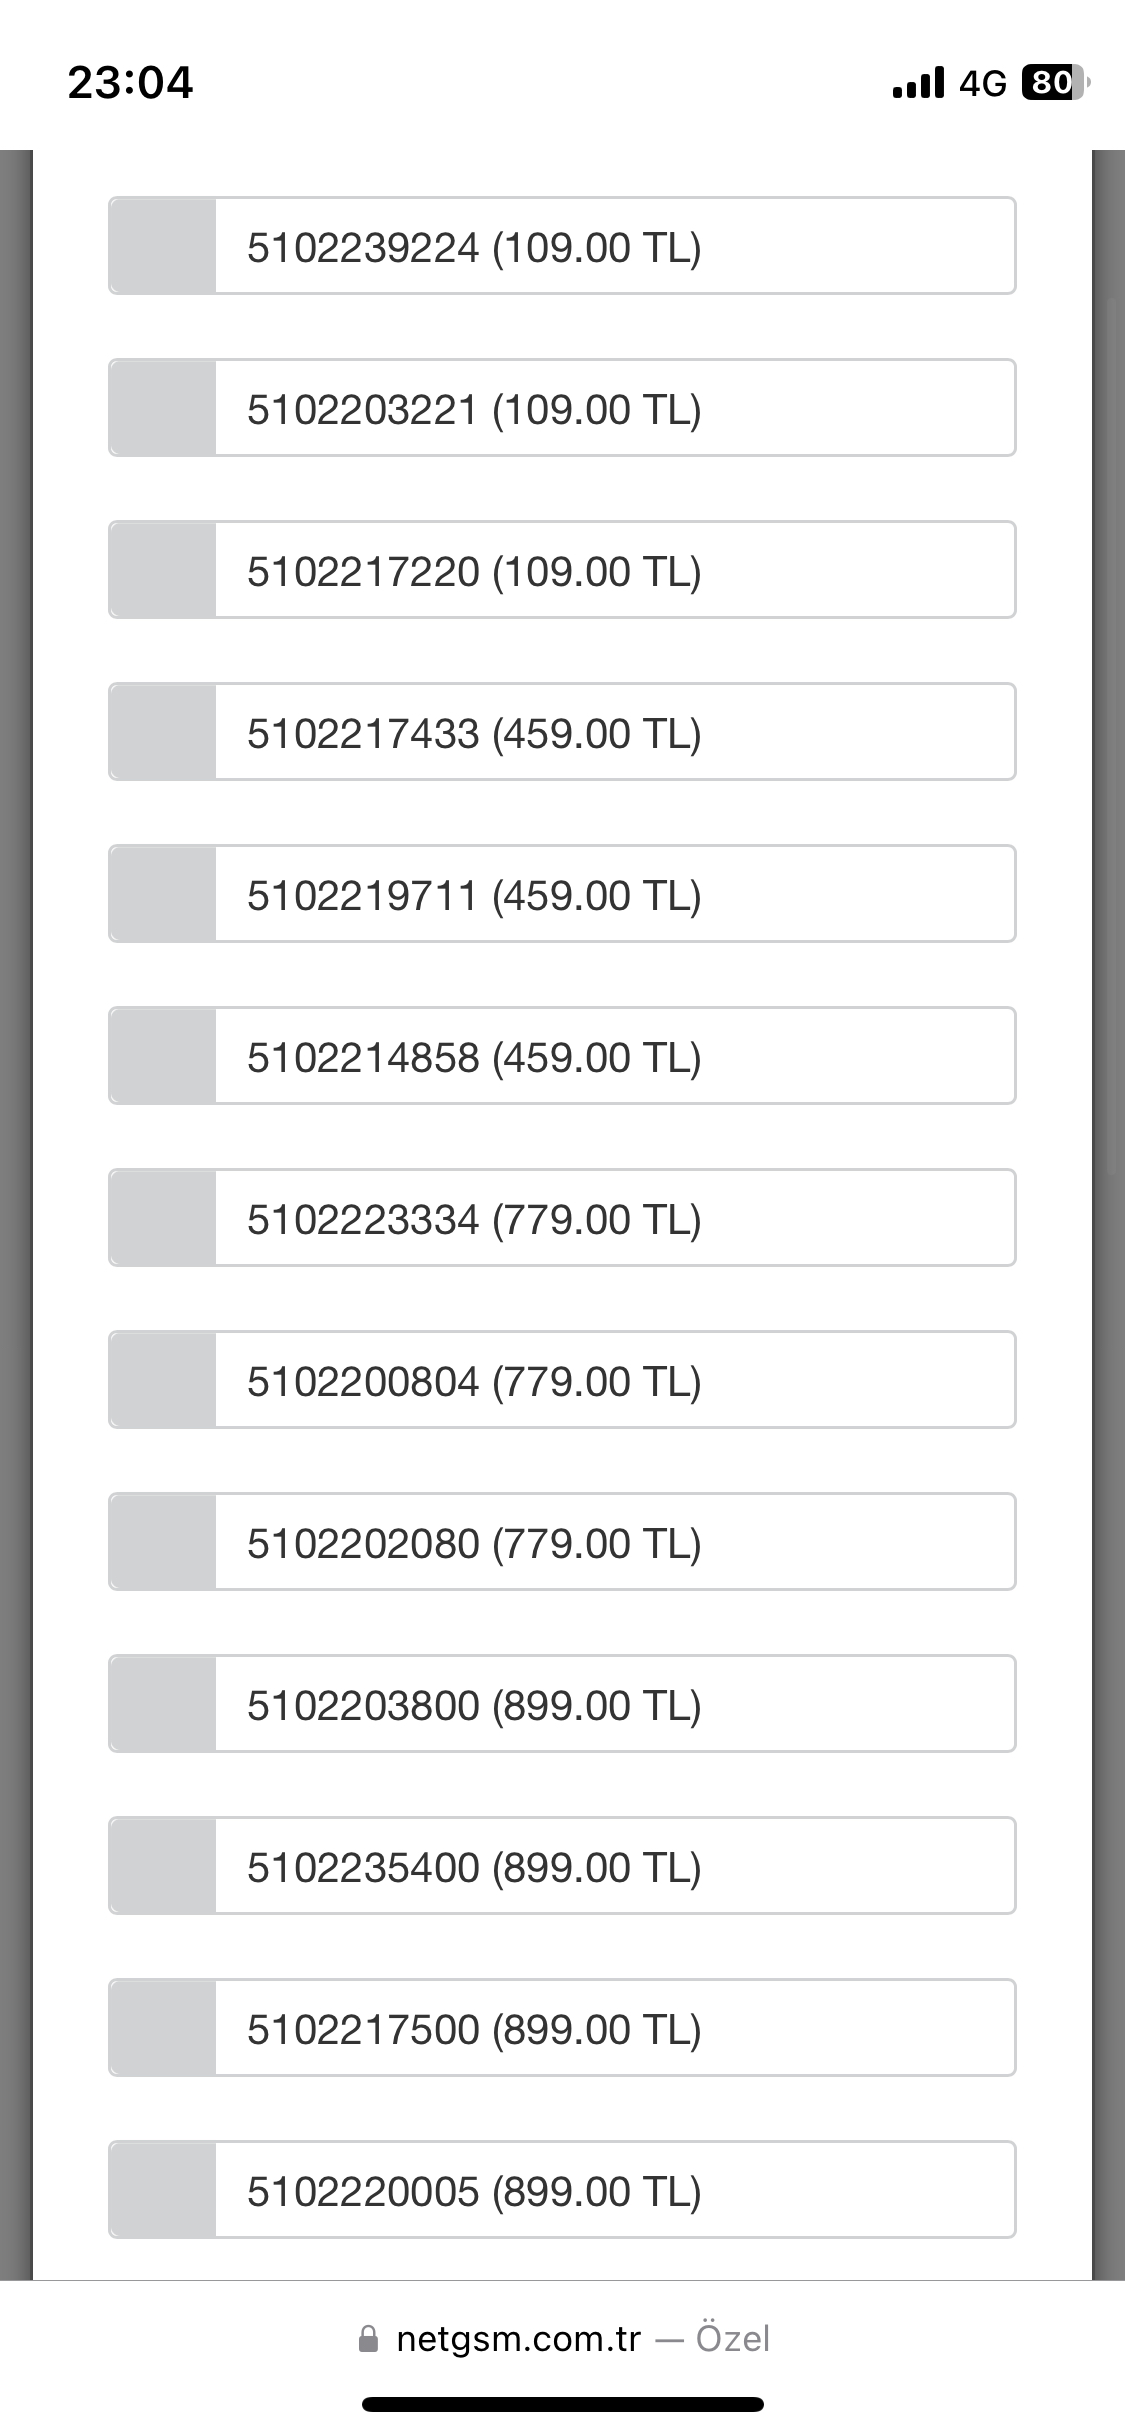The width and height of the screenshot is (1125, 2436).
Task: Pick the 5102200804 number option
Action: (562, 1380)
